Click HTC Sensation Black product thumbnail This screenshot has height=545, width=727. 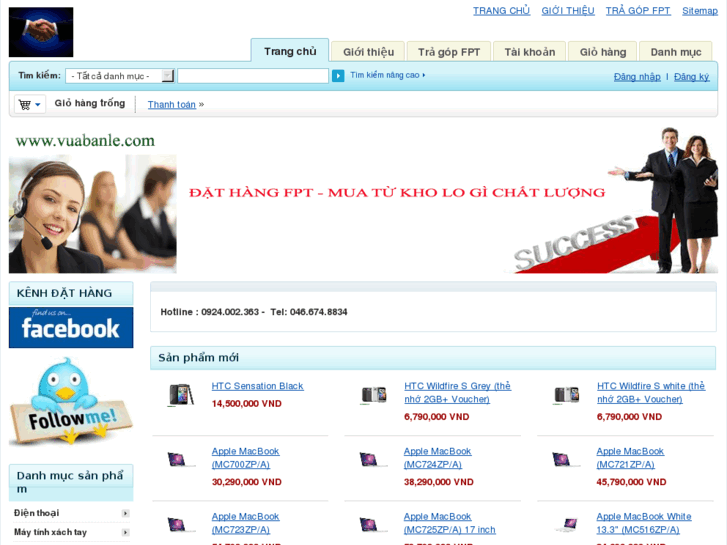(180, 395)
